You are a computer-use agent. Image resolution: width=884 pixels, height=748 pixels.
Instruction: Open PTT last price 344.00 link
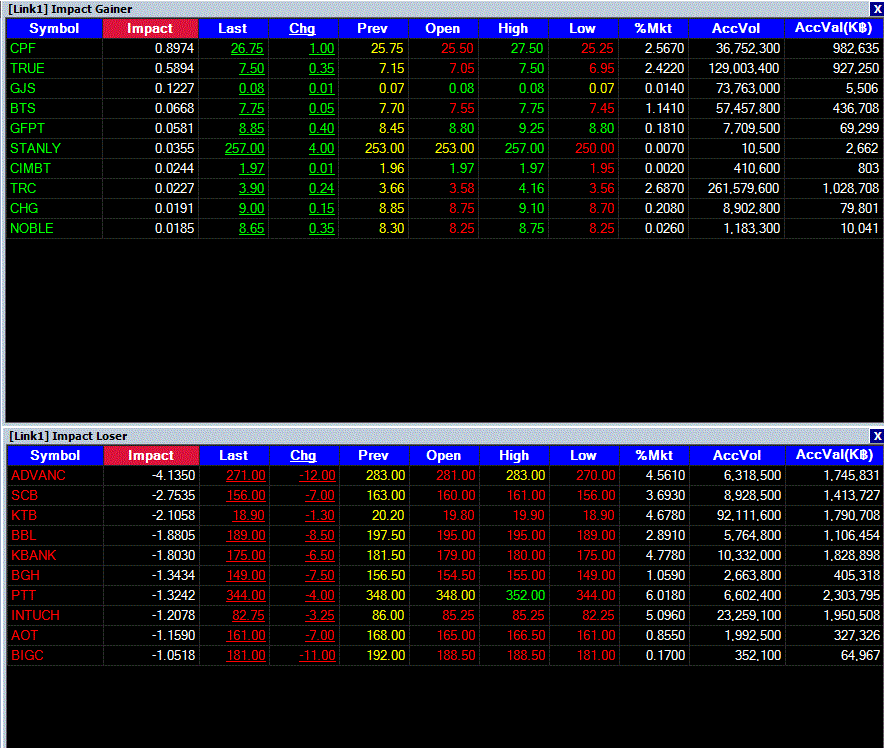point(246,596)
